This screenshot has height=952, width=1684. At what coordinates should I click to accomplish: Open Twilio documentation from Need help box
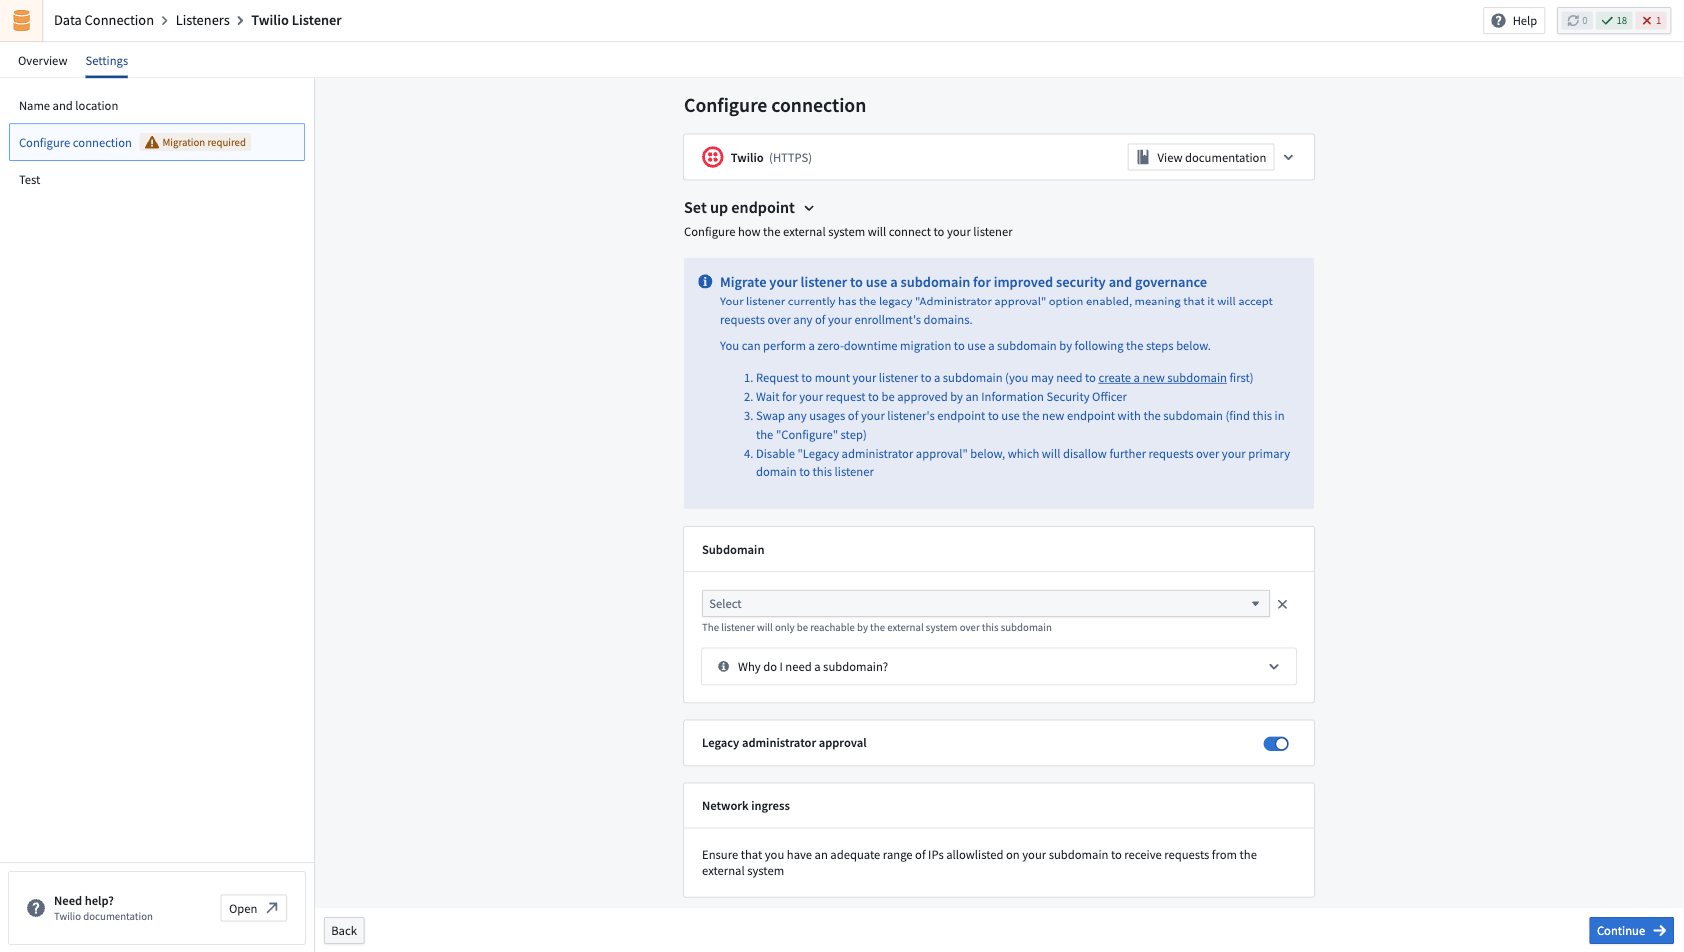pyautogui.click(x=252, y=907)
